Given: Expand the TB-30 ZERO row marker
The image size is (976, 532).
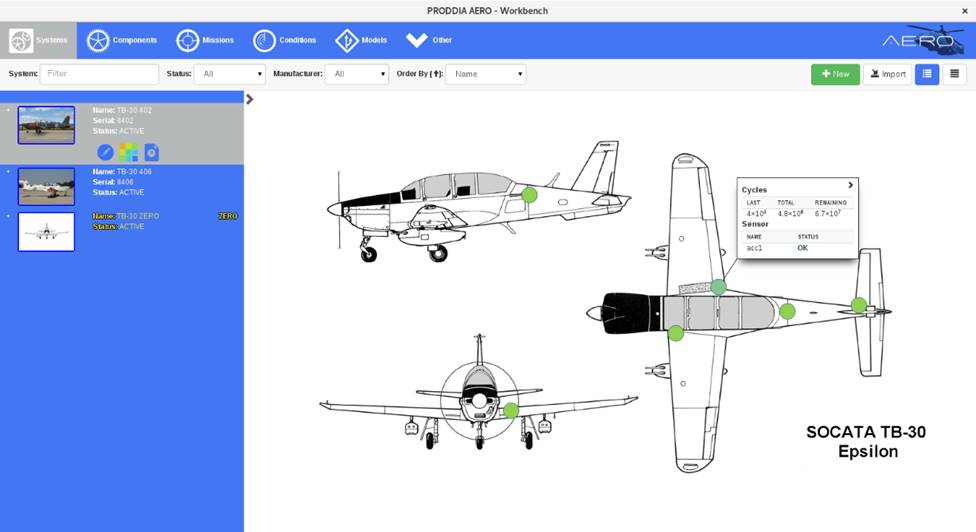Looking at the screenshot, I should click(8, 216).
